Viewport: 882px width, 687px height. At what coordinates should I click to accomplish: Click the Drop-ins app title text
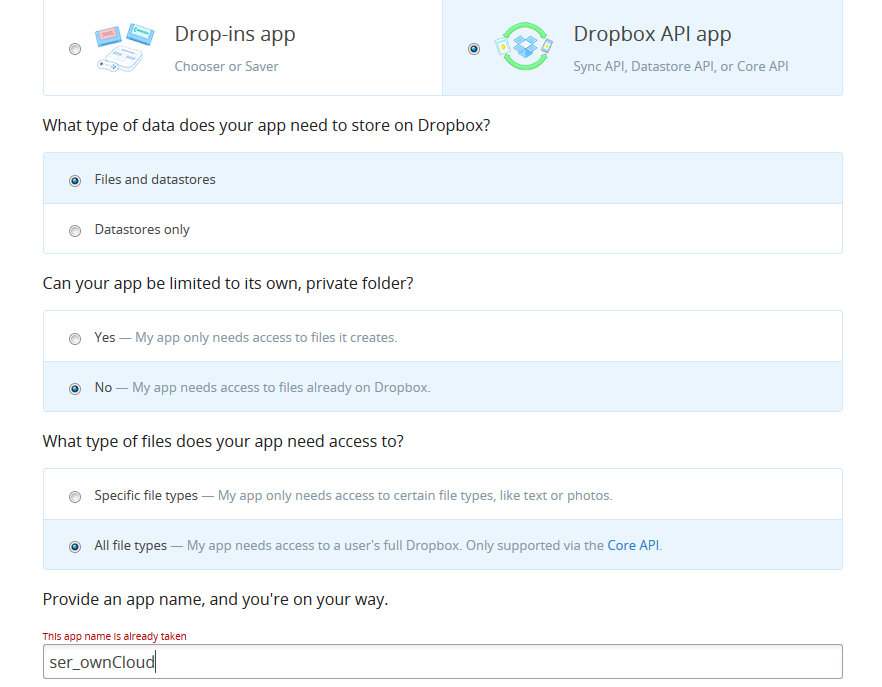click(235, 35)
